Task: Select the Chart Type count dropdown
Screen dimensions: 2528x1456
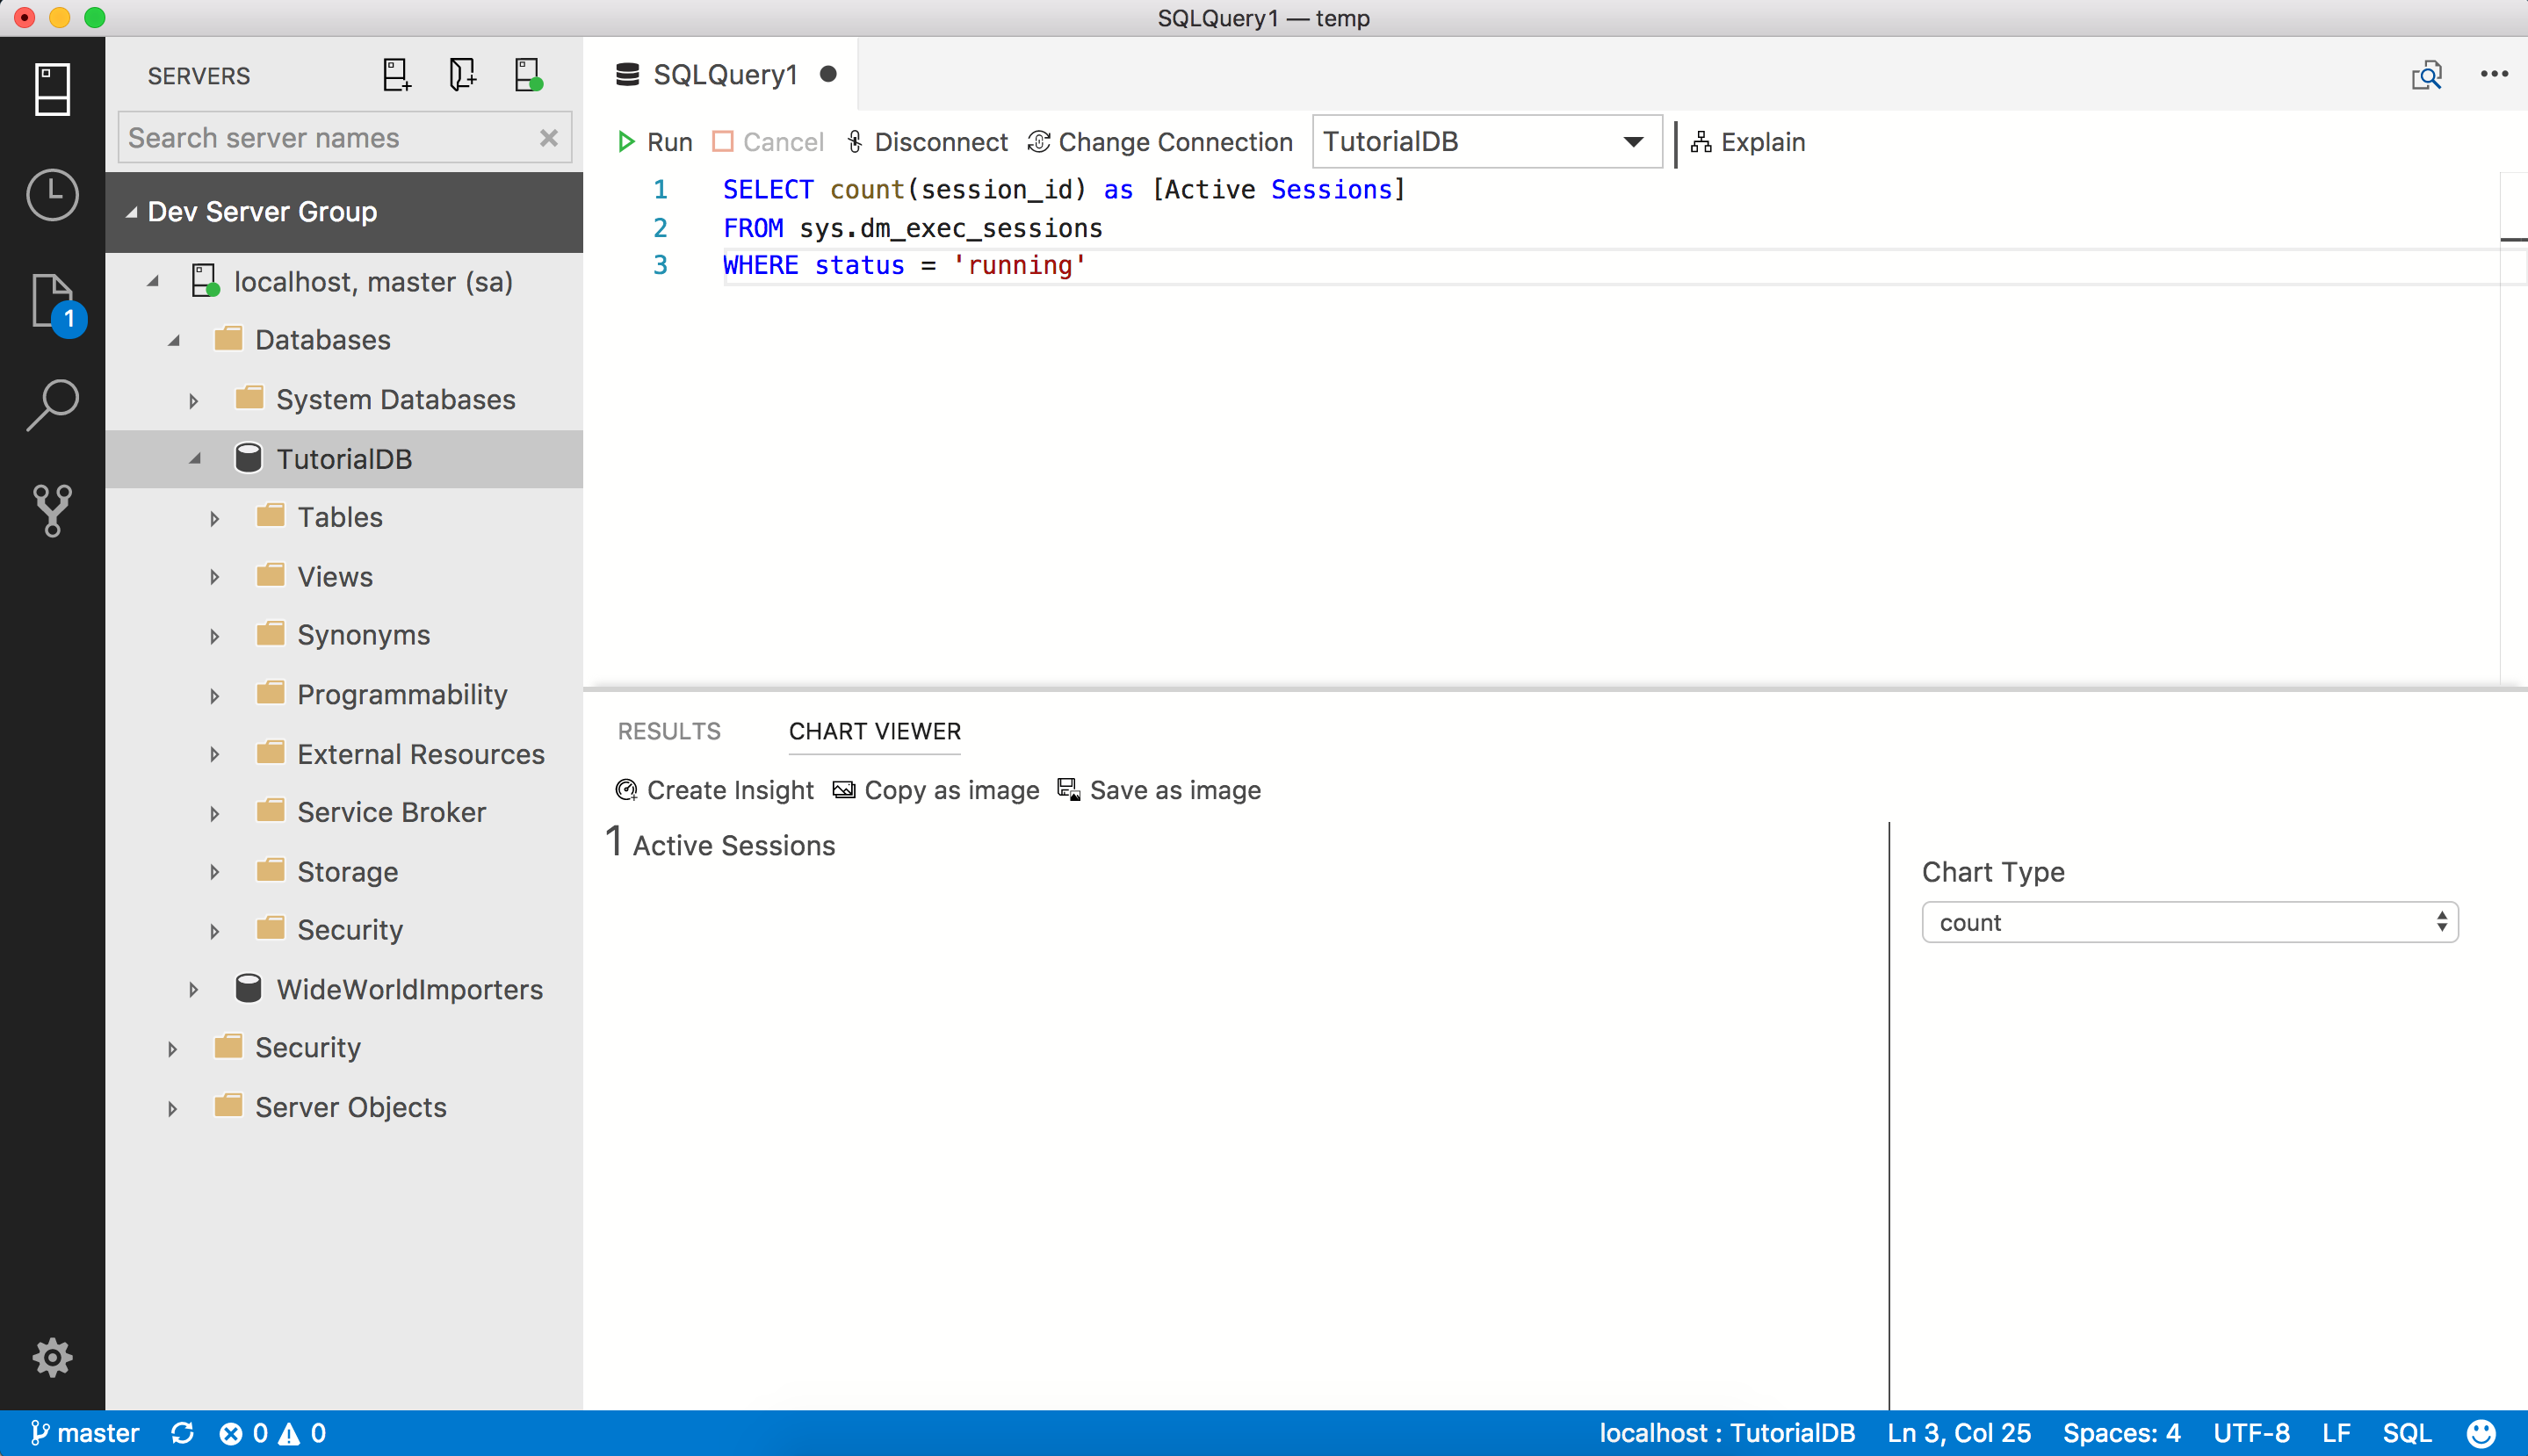Action: (2190, 921)
